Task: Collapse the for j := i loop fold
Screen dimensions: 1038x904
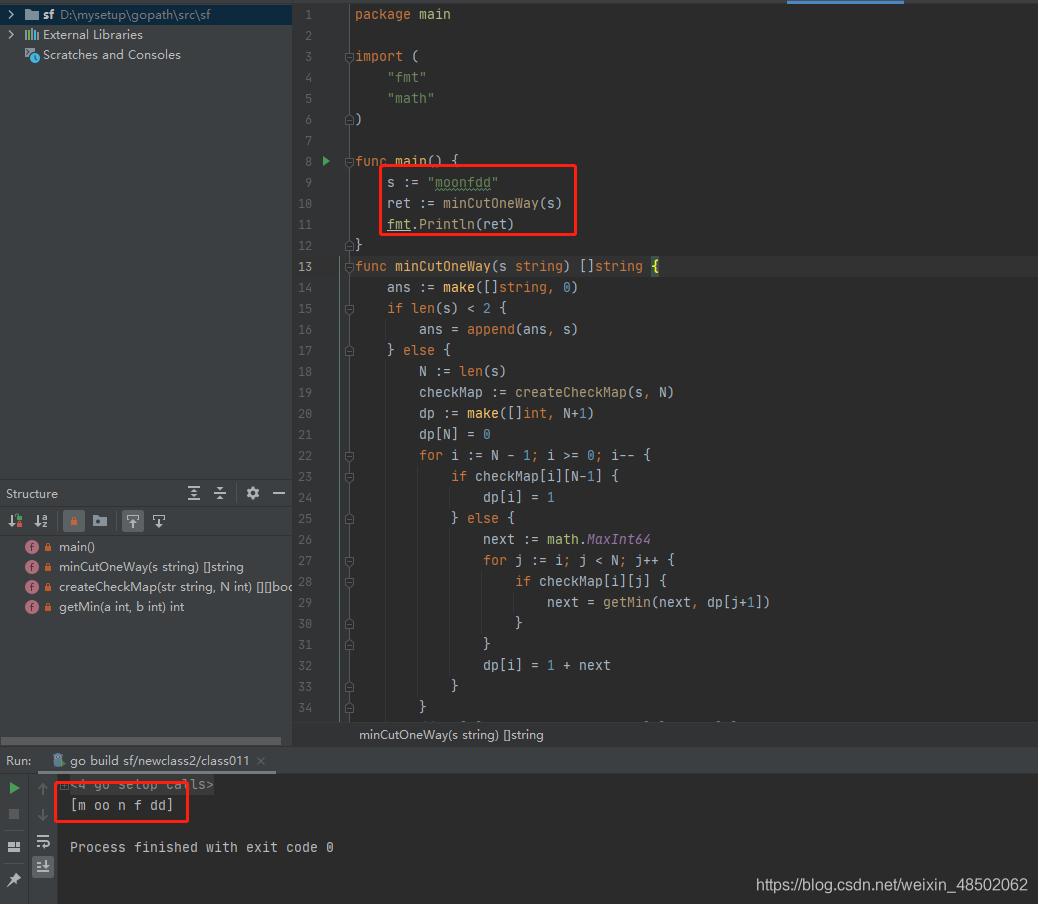Action: pos(349,561)
